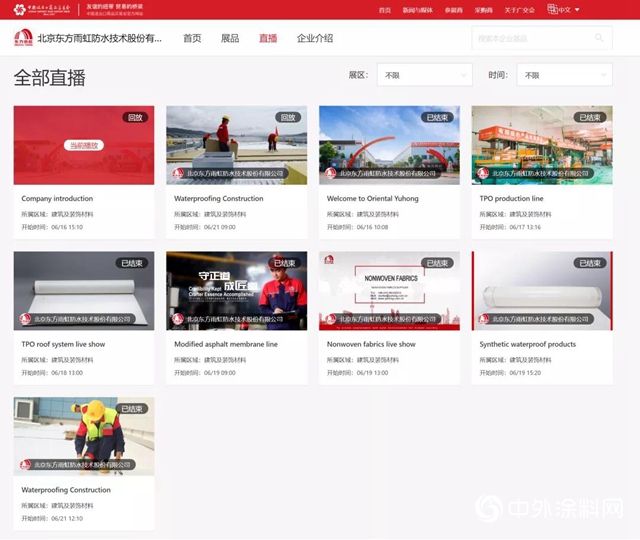Select the 首页 tab in company navigation
The image size is (640, 540).
click(192, 38)
